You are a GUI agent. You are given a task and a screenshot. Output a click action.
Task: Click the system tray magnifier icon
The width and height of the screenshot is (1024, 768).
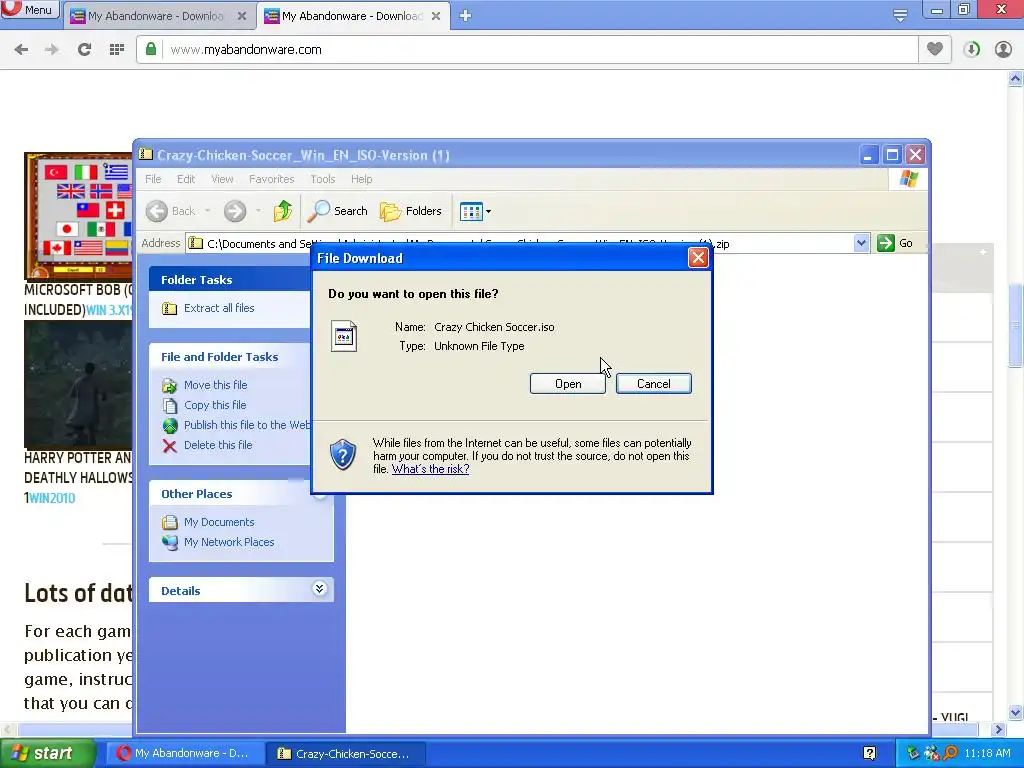(950, 753)
